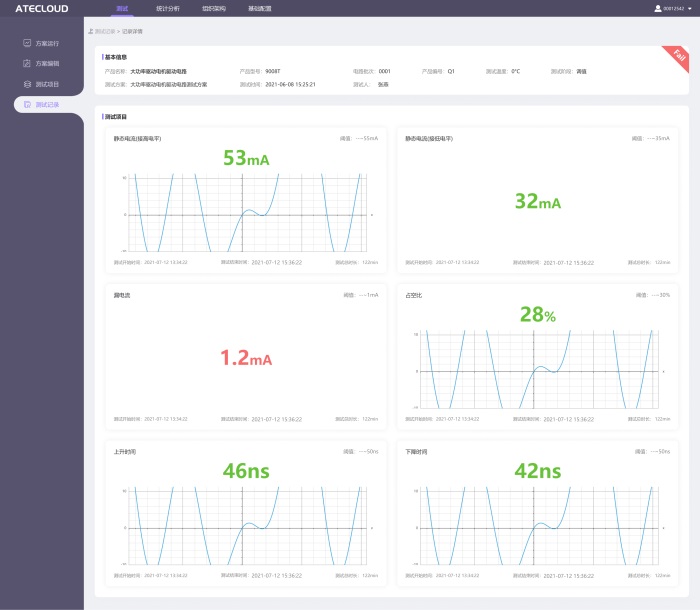Click the 测试项目 stack icon in sidebar
Image resolution: width=700 pixels, height=610 pixels.
[27, 84]
